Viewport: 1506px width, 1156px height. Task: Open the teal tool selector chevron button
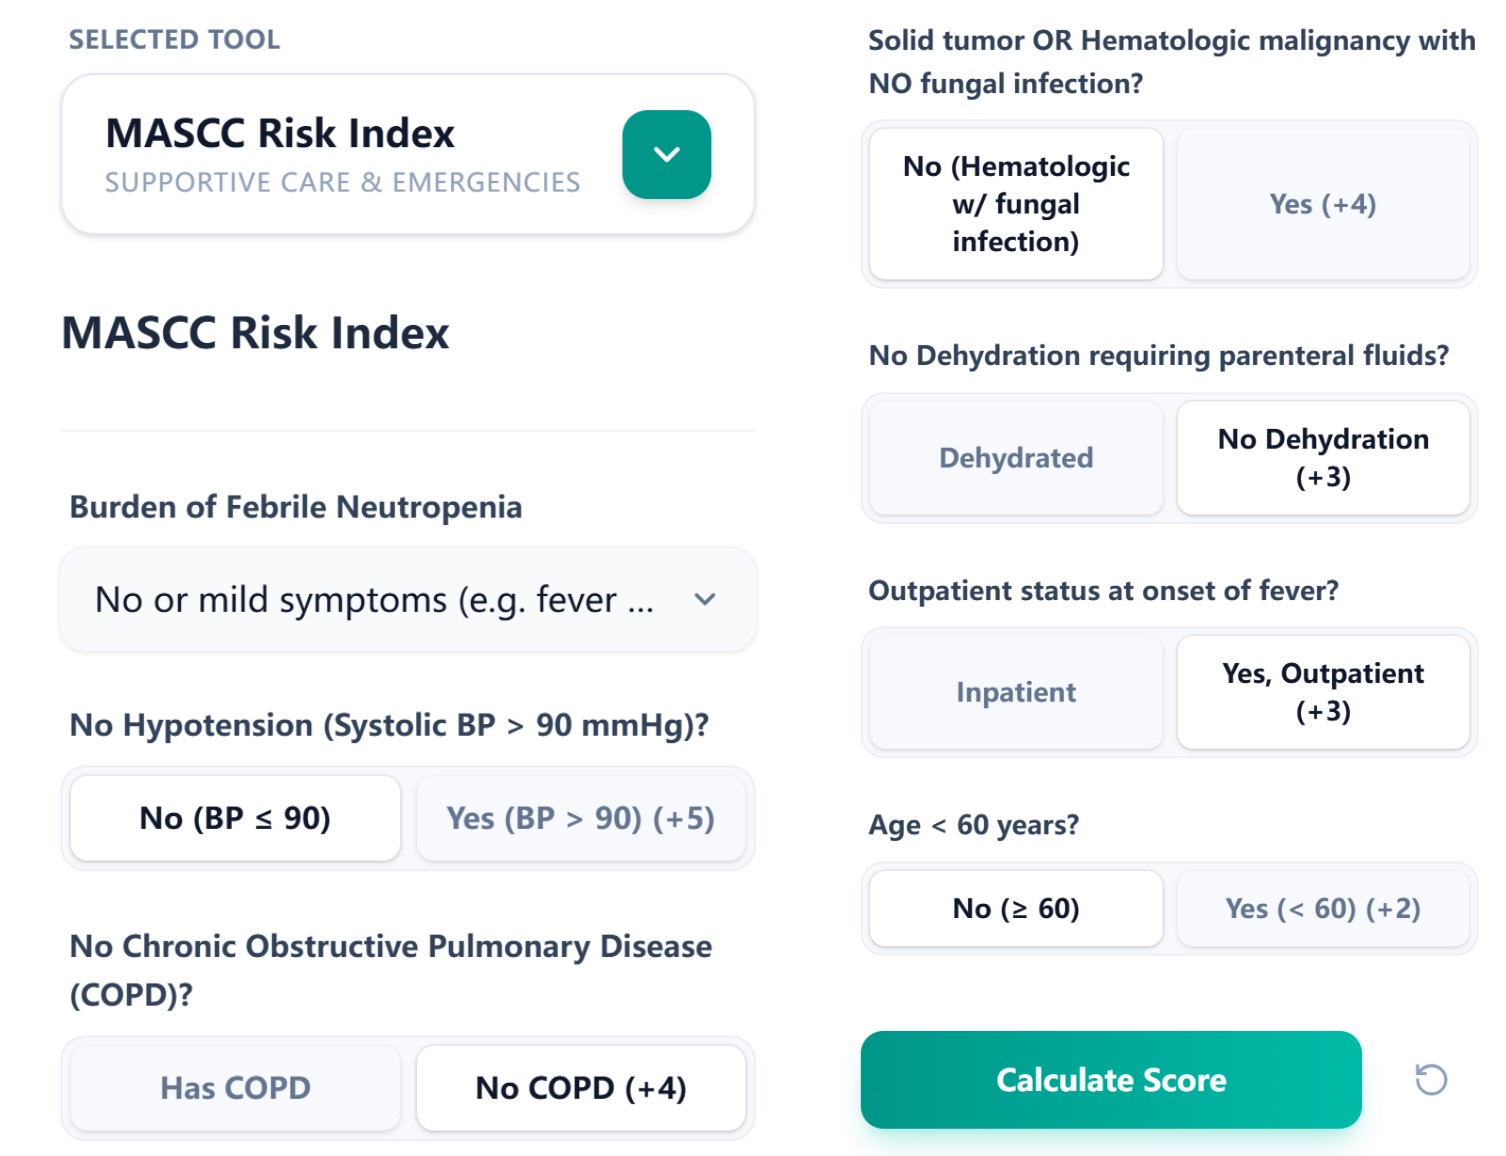(666, 154)
